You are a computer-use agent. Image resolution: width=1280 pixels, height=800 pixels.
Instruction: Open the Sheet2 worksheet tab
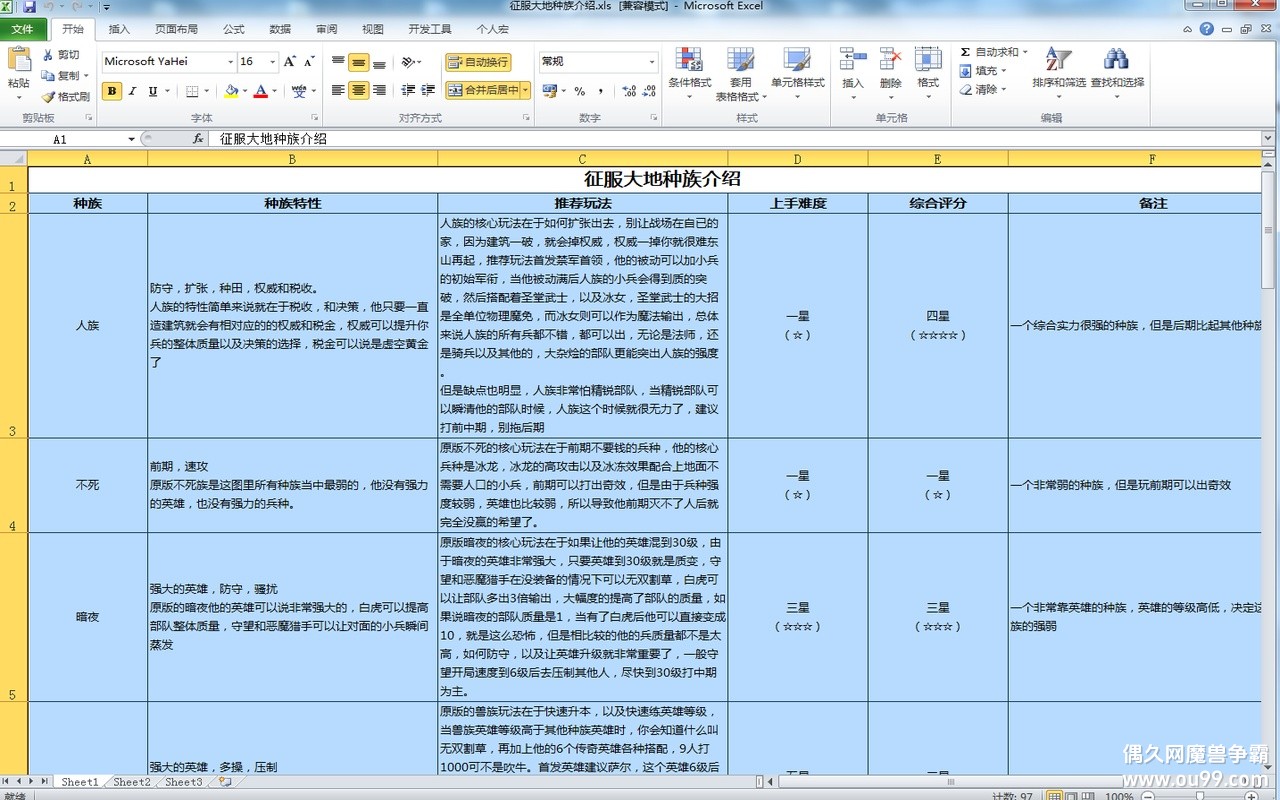pos(131,782)
